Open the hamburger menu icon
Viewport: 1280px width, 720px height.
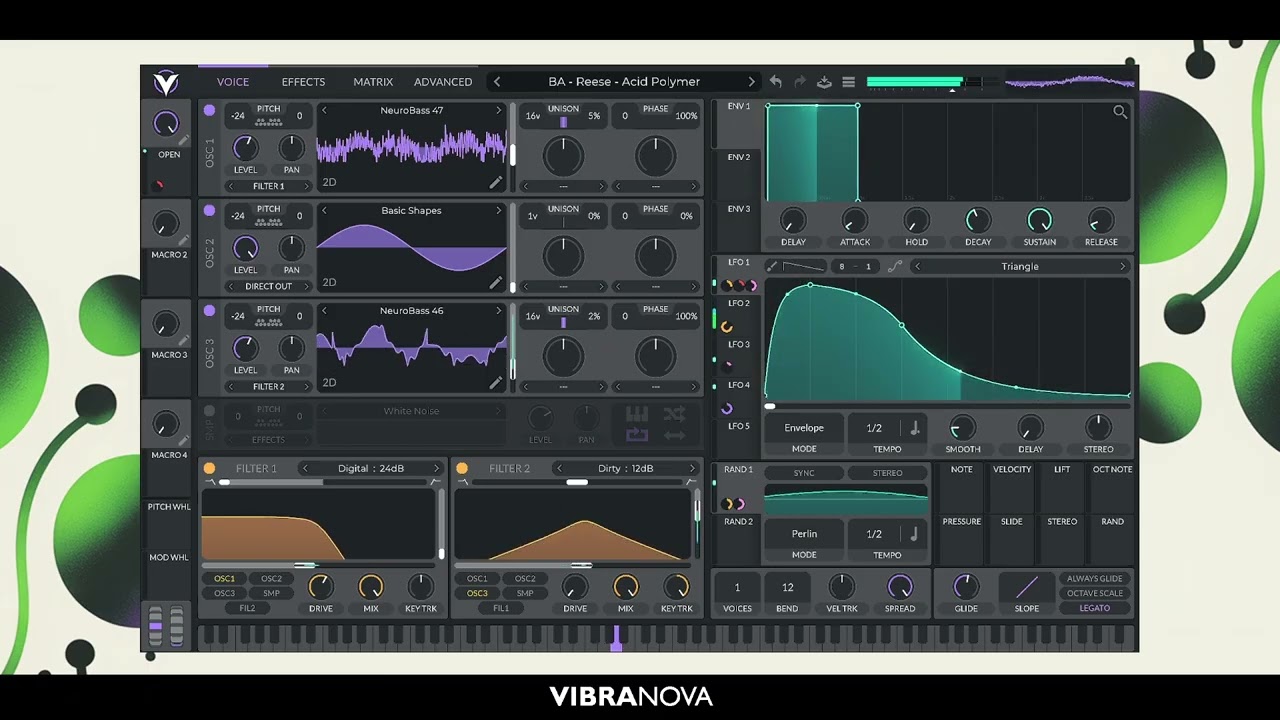[x=848, y=82]
